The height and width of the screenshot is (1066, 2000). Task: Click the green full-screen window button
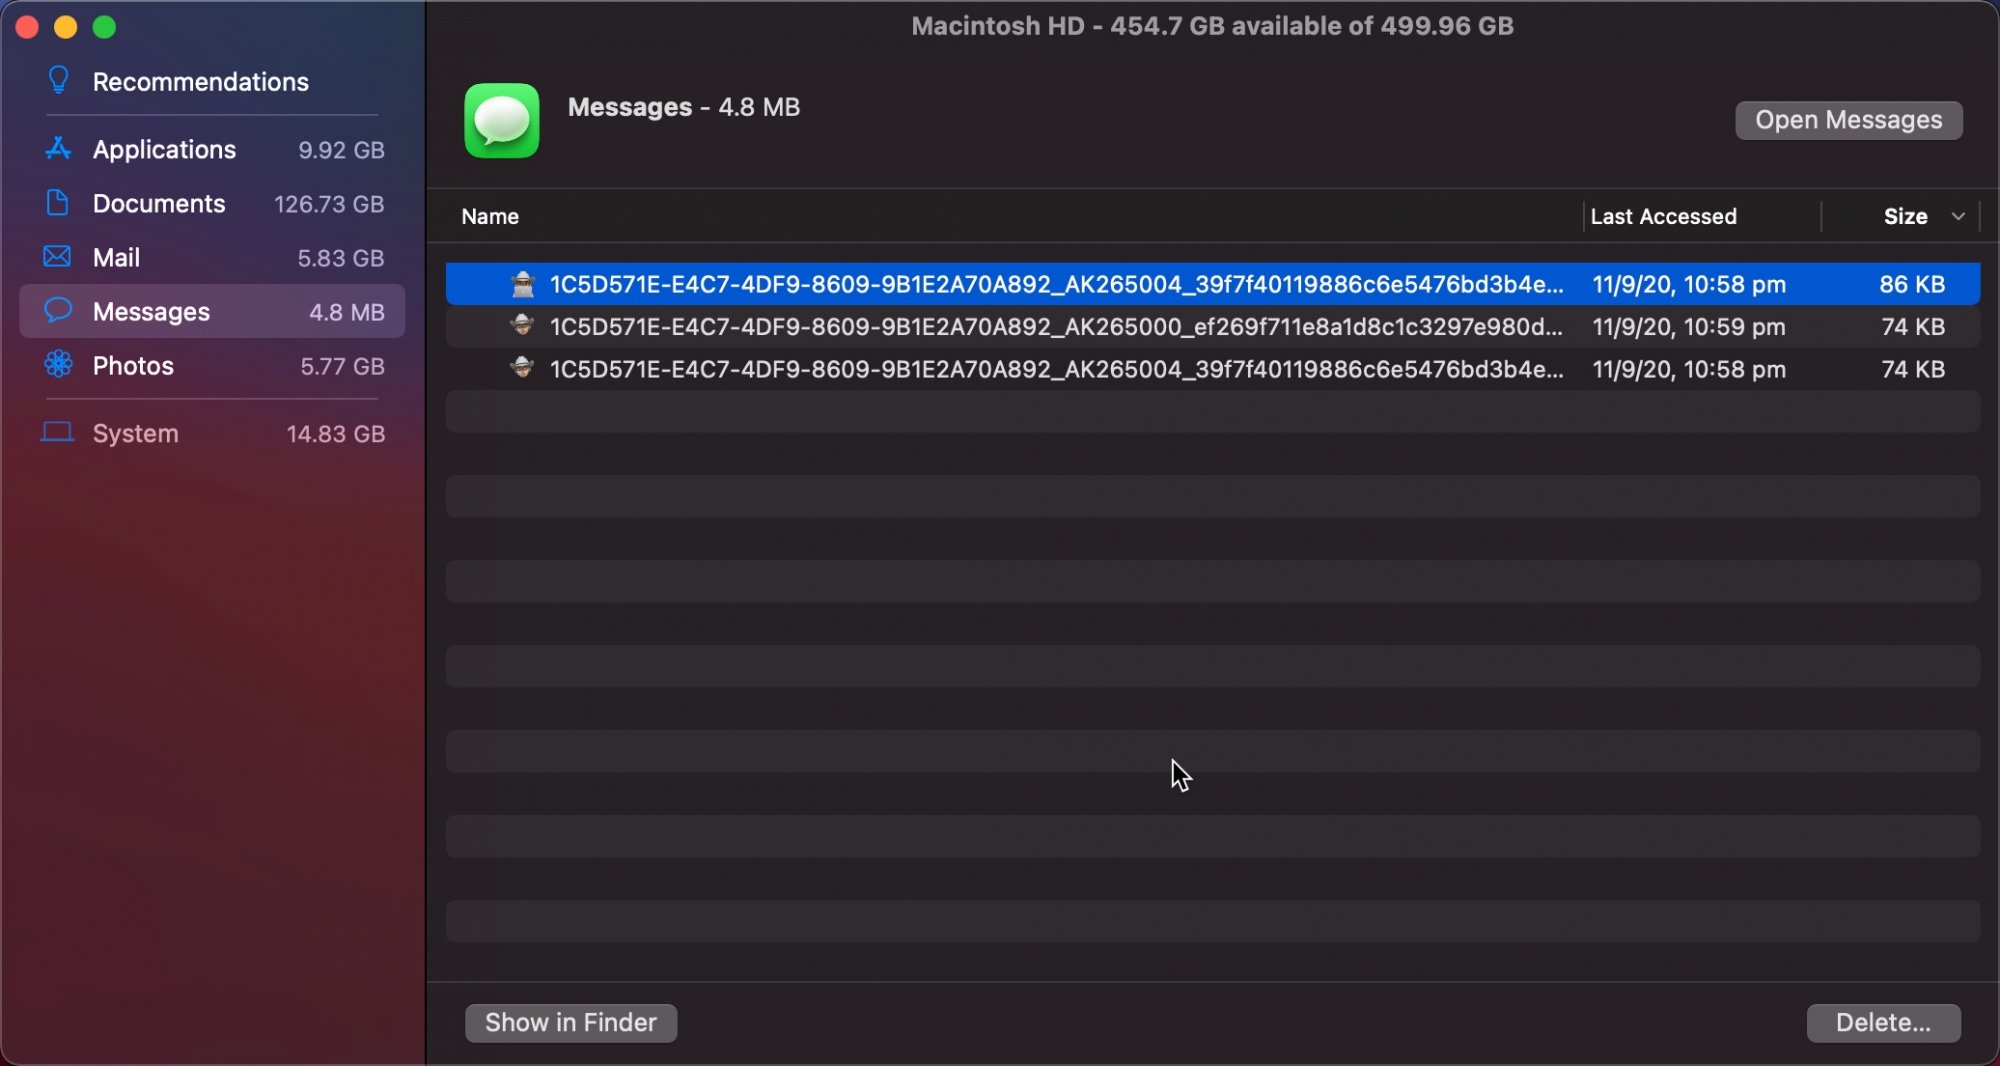pyautogui.click(x=104, y=27)
